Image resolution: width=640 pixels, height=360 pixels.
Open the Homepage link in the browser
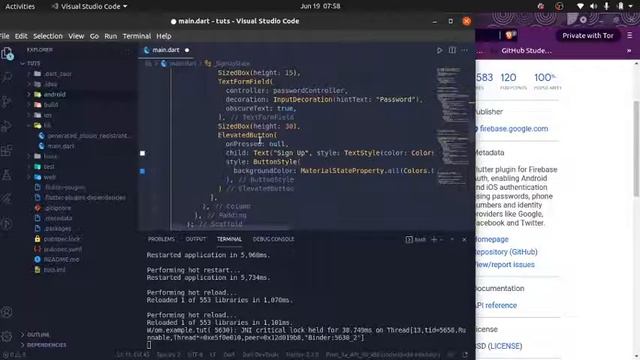(x=492, y=239)
